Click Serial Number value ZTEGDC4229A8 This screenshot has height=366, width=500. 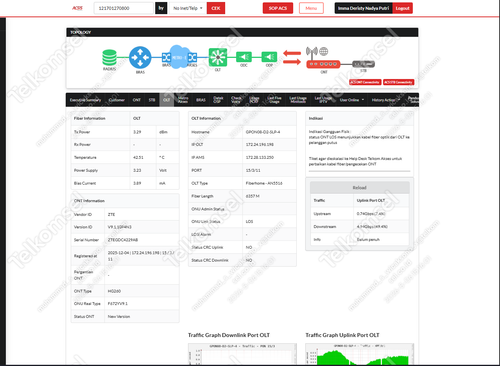pyautogui.click(x=123, y=240)
